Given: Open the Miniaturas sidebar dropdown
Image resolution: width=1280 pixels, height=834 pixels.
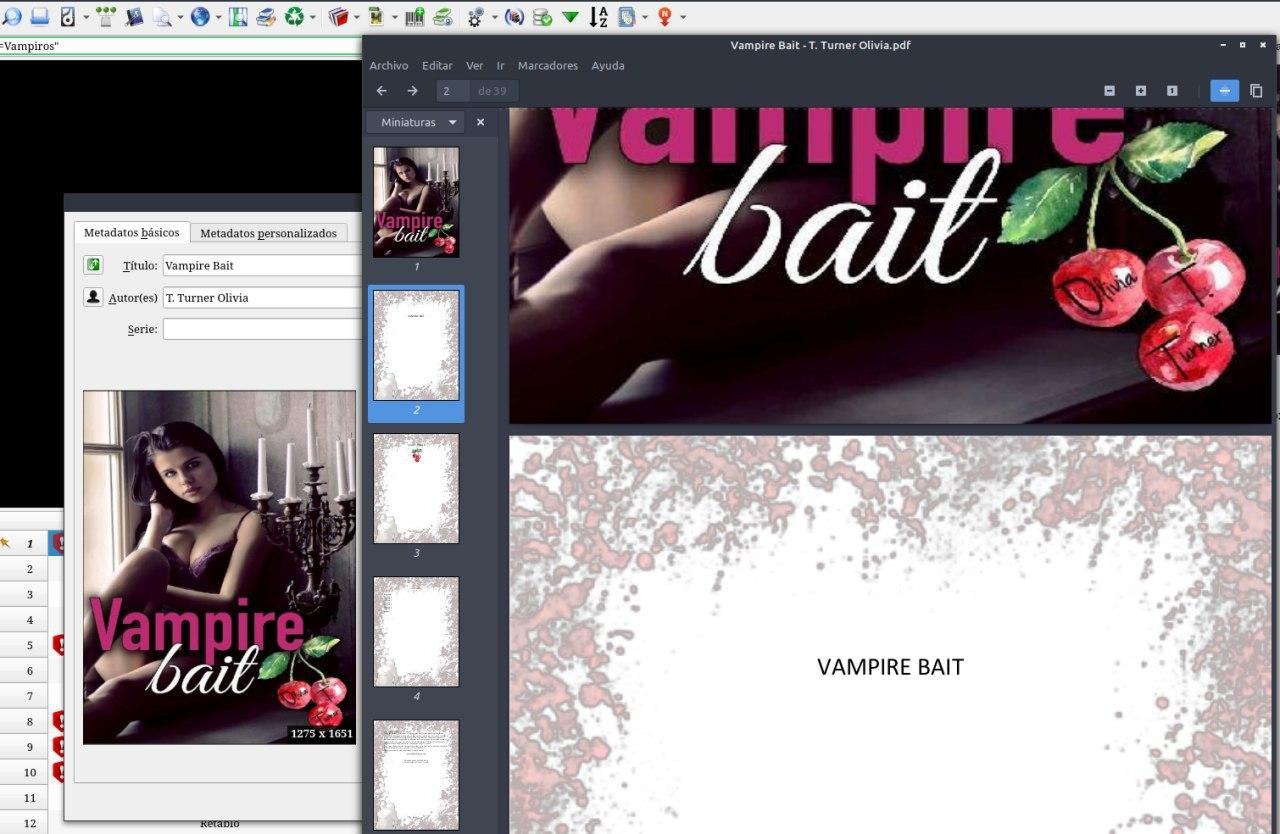Looking at the screenshot, I should [x=415, y=122].
